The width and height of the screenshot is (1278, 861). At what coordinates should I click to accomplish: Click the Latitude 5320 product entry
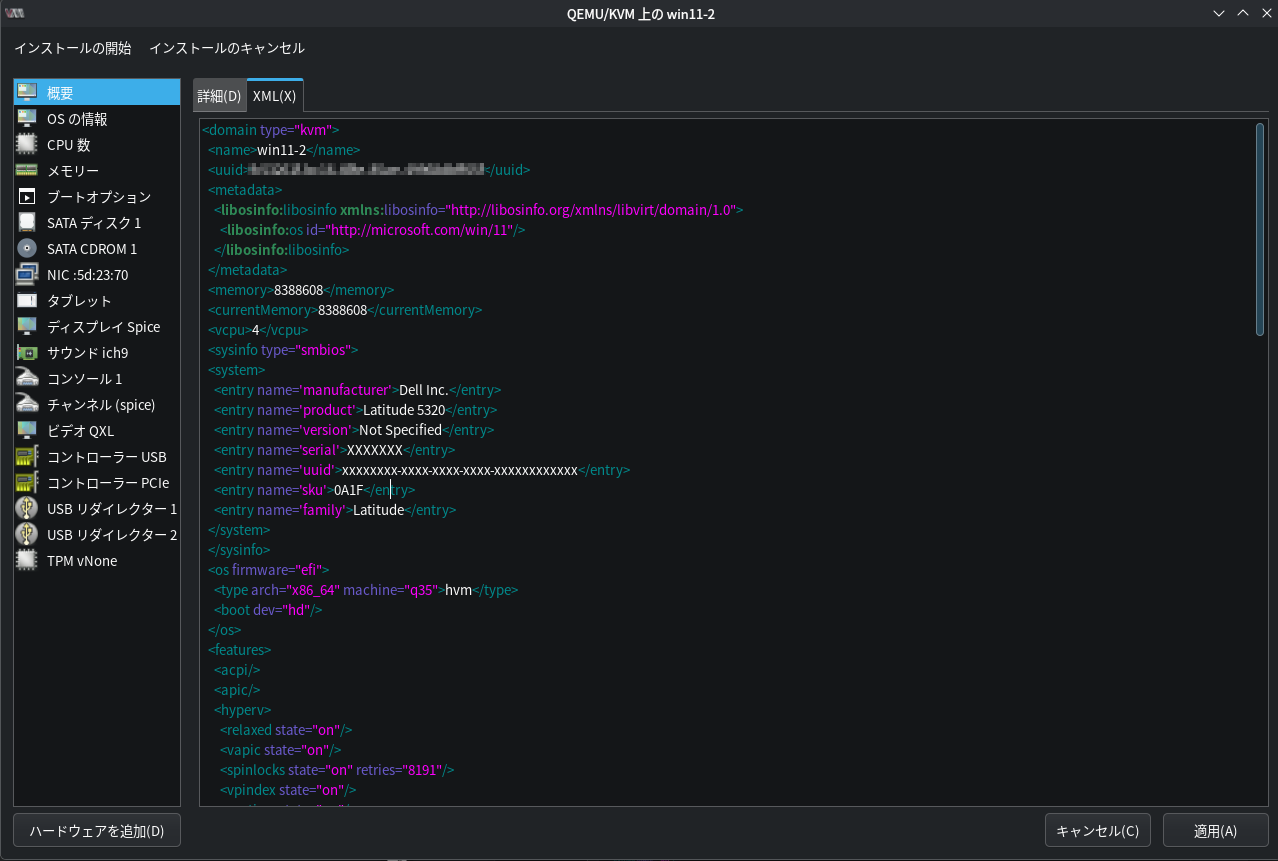[355, 410]
